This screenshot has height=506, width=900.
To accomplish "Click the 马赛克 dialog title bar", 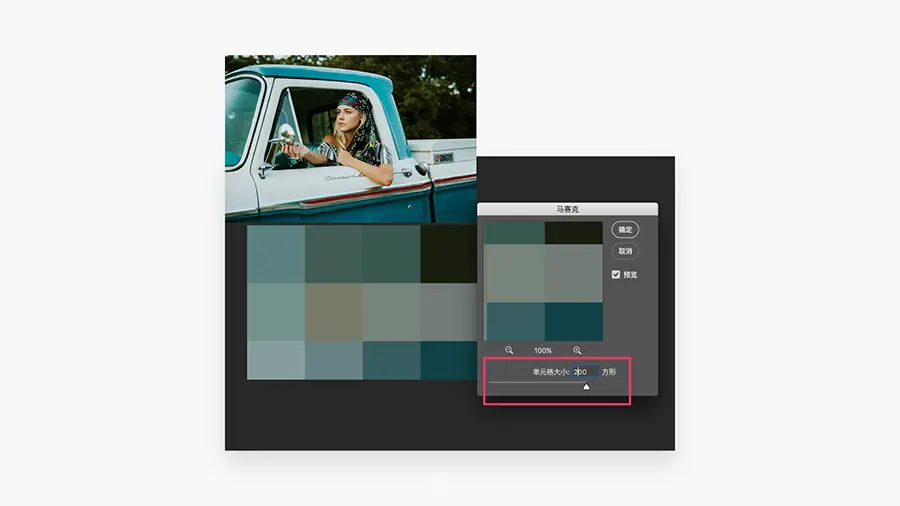I will pyautogui.click(x=568, y=209).
